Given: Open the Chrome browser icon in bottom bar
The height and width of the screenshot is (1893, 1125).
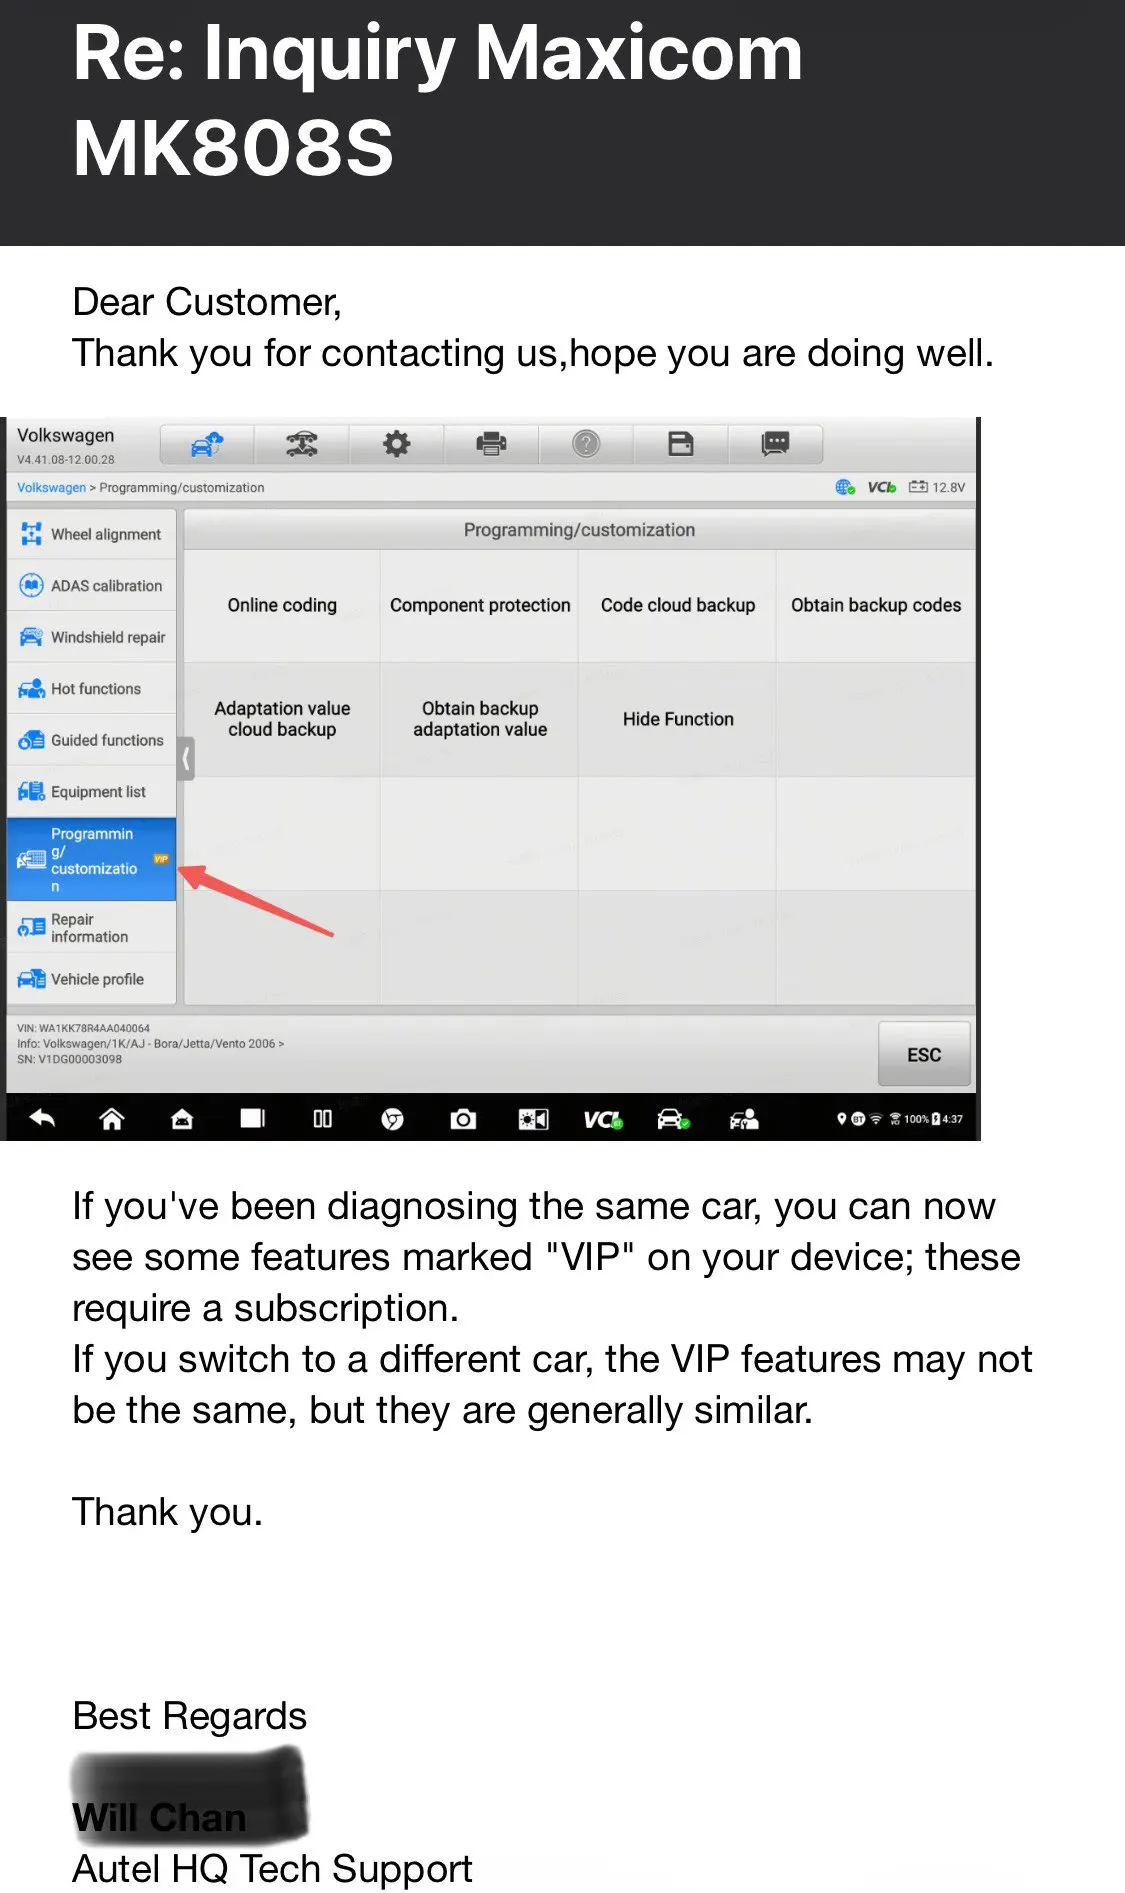Looking at the screenshot, I should point(392,1119).
